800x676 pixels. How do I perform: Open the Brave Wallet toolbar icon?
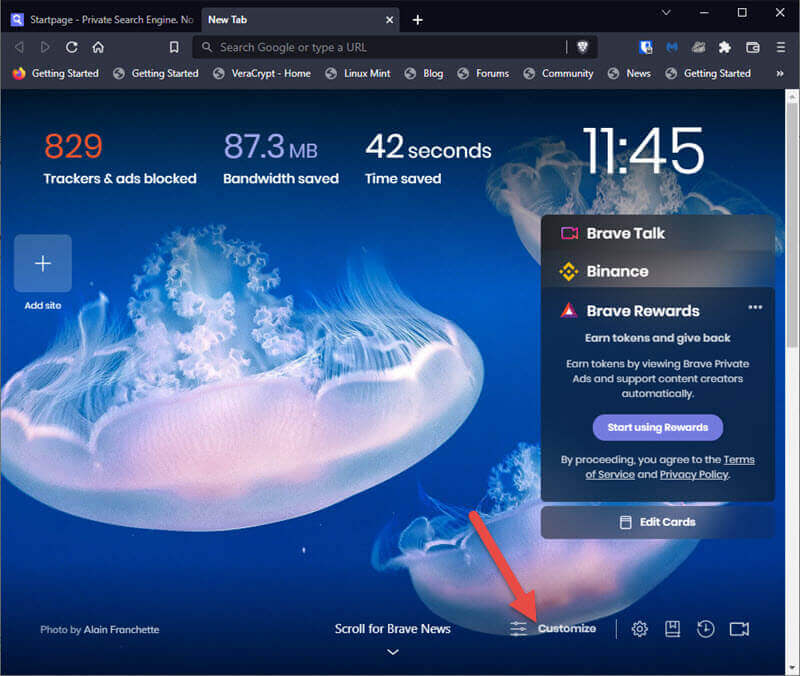pos(753,47)
